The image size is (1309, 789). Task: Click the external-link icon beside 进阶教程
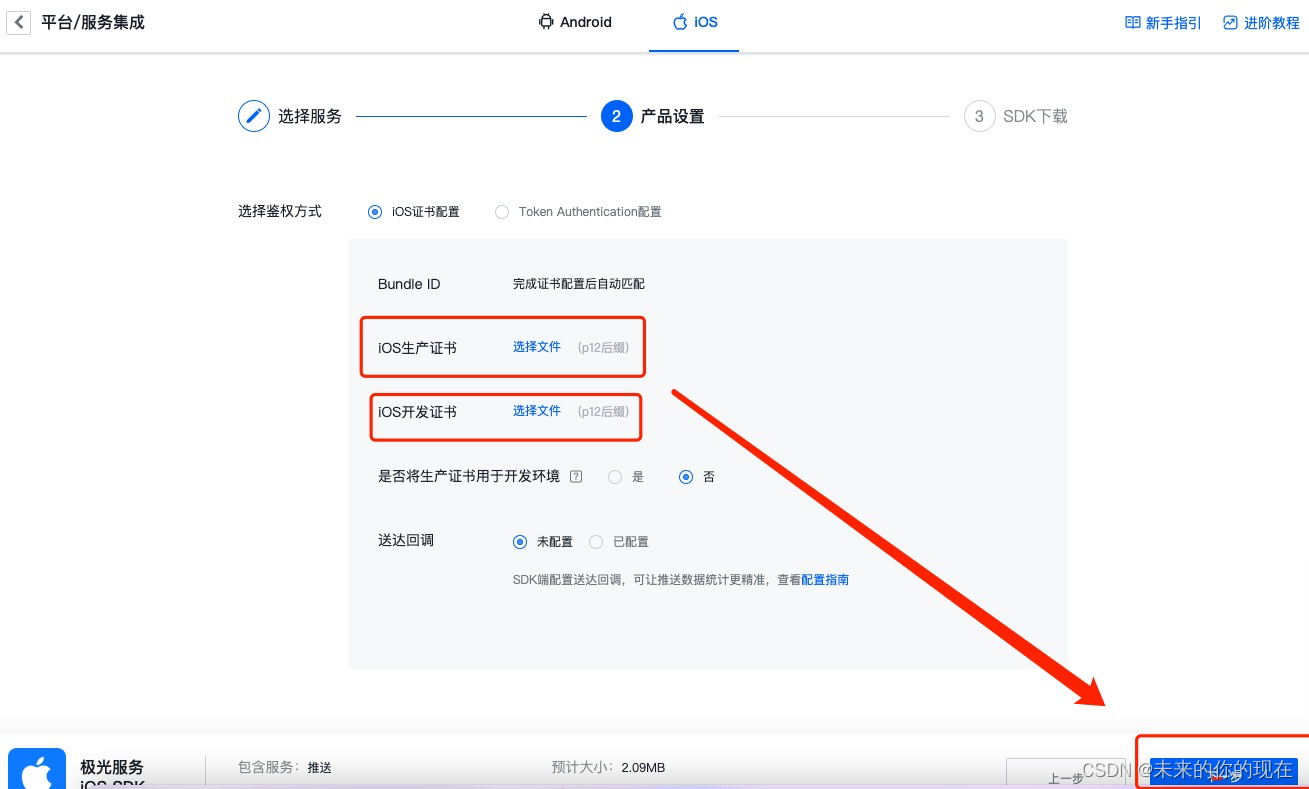click(1229, 22)
